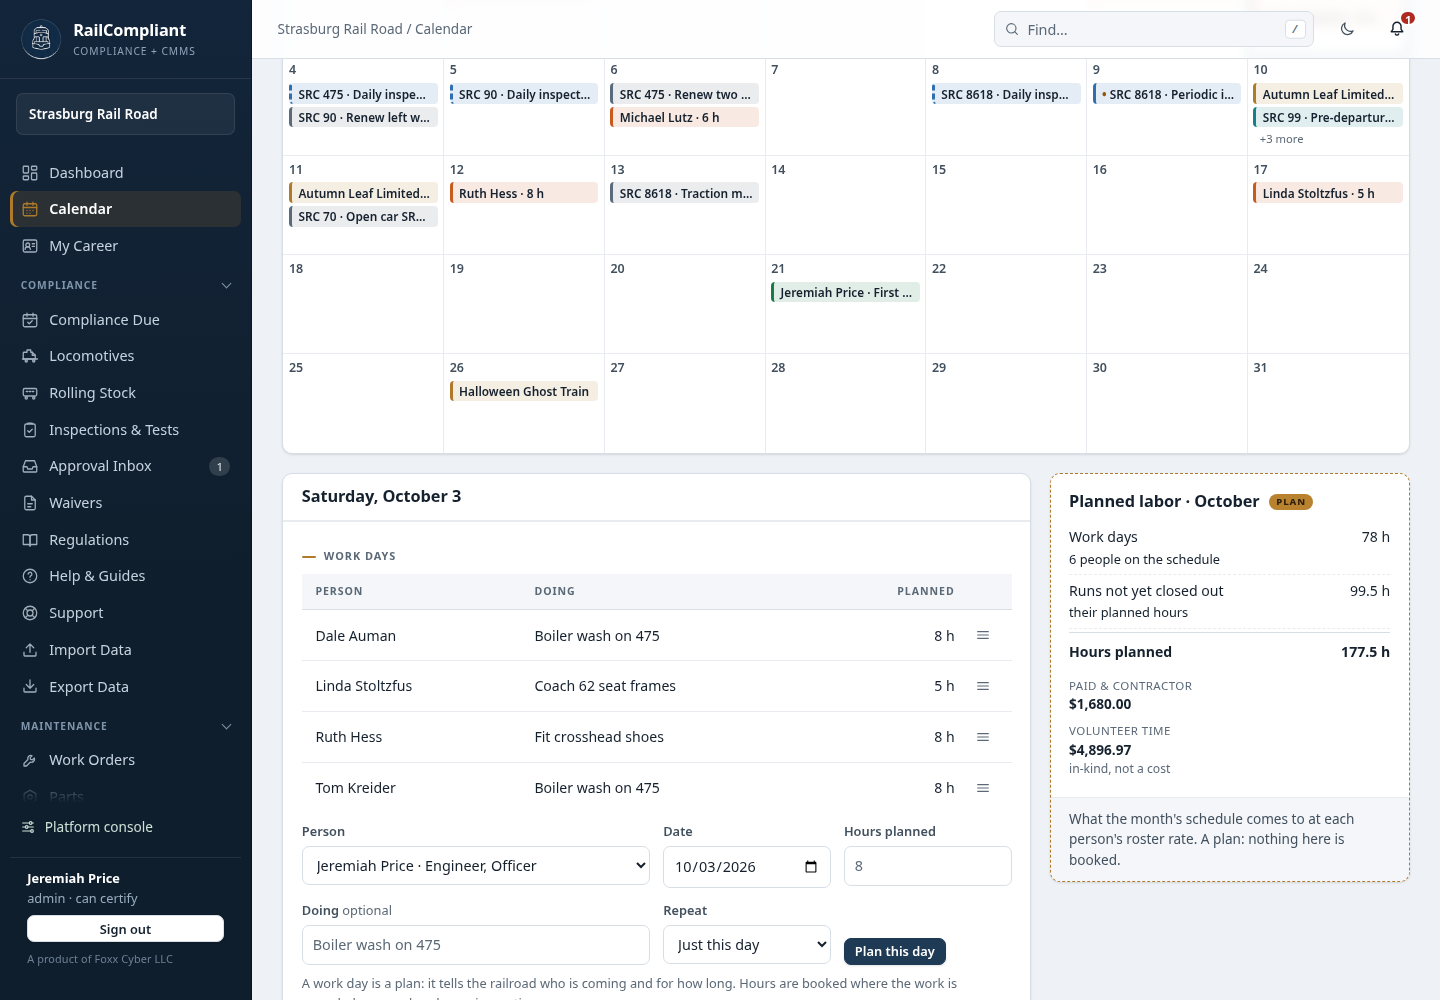Click the Hours planned field
The width and height of the screenshot is (1440, 1000).
(x=928, y=866)
